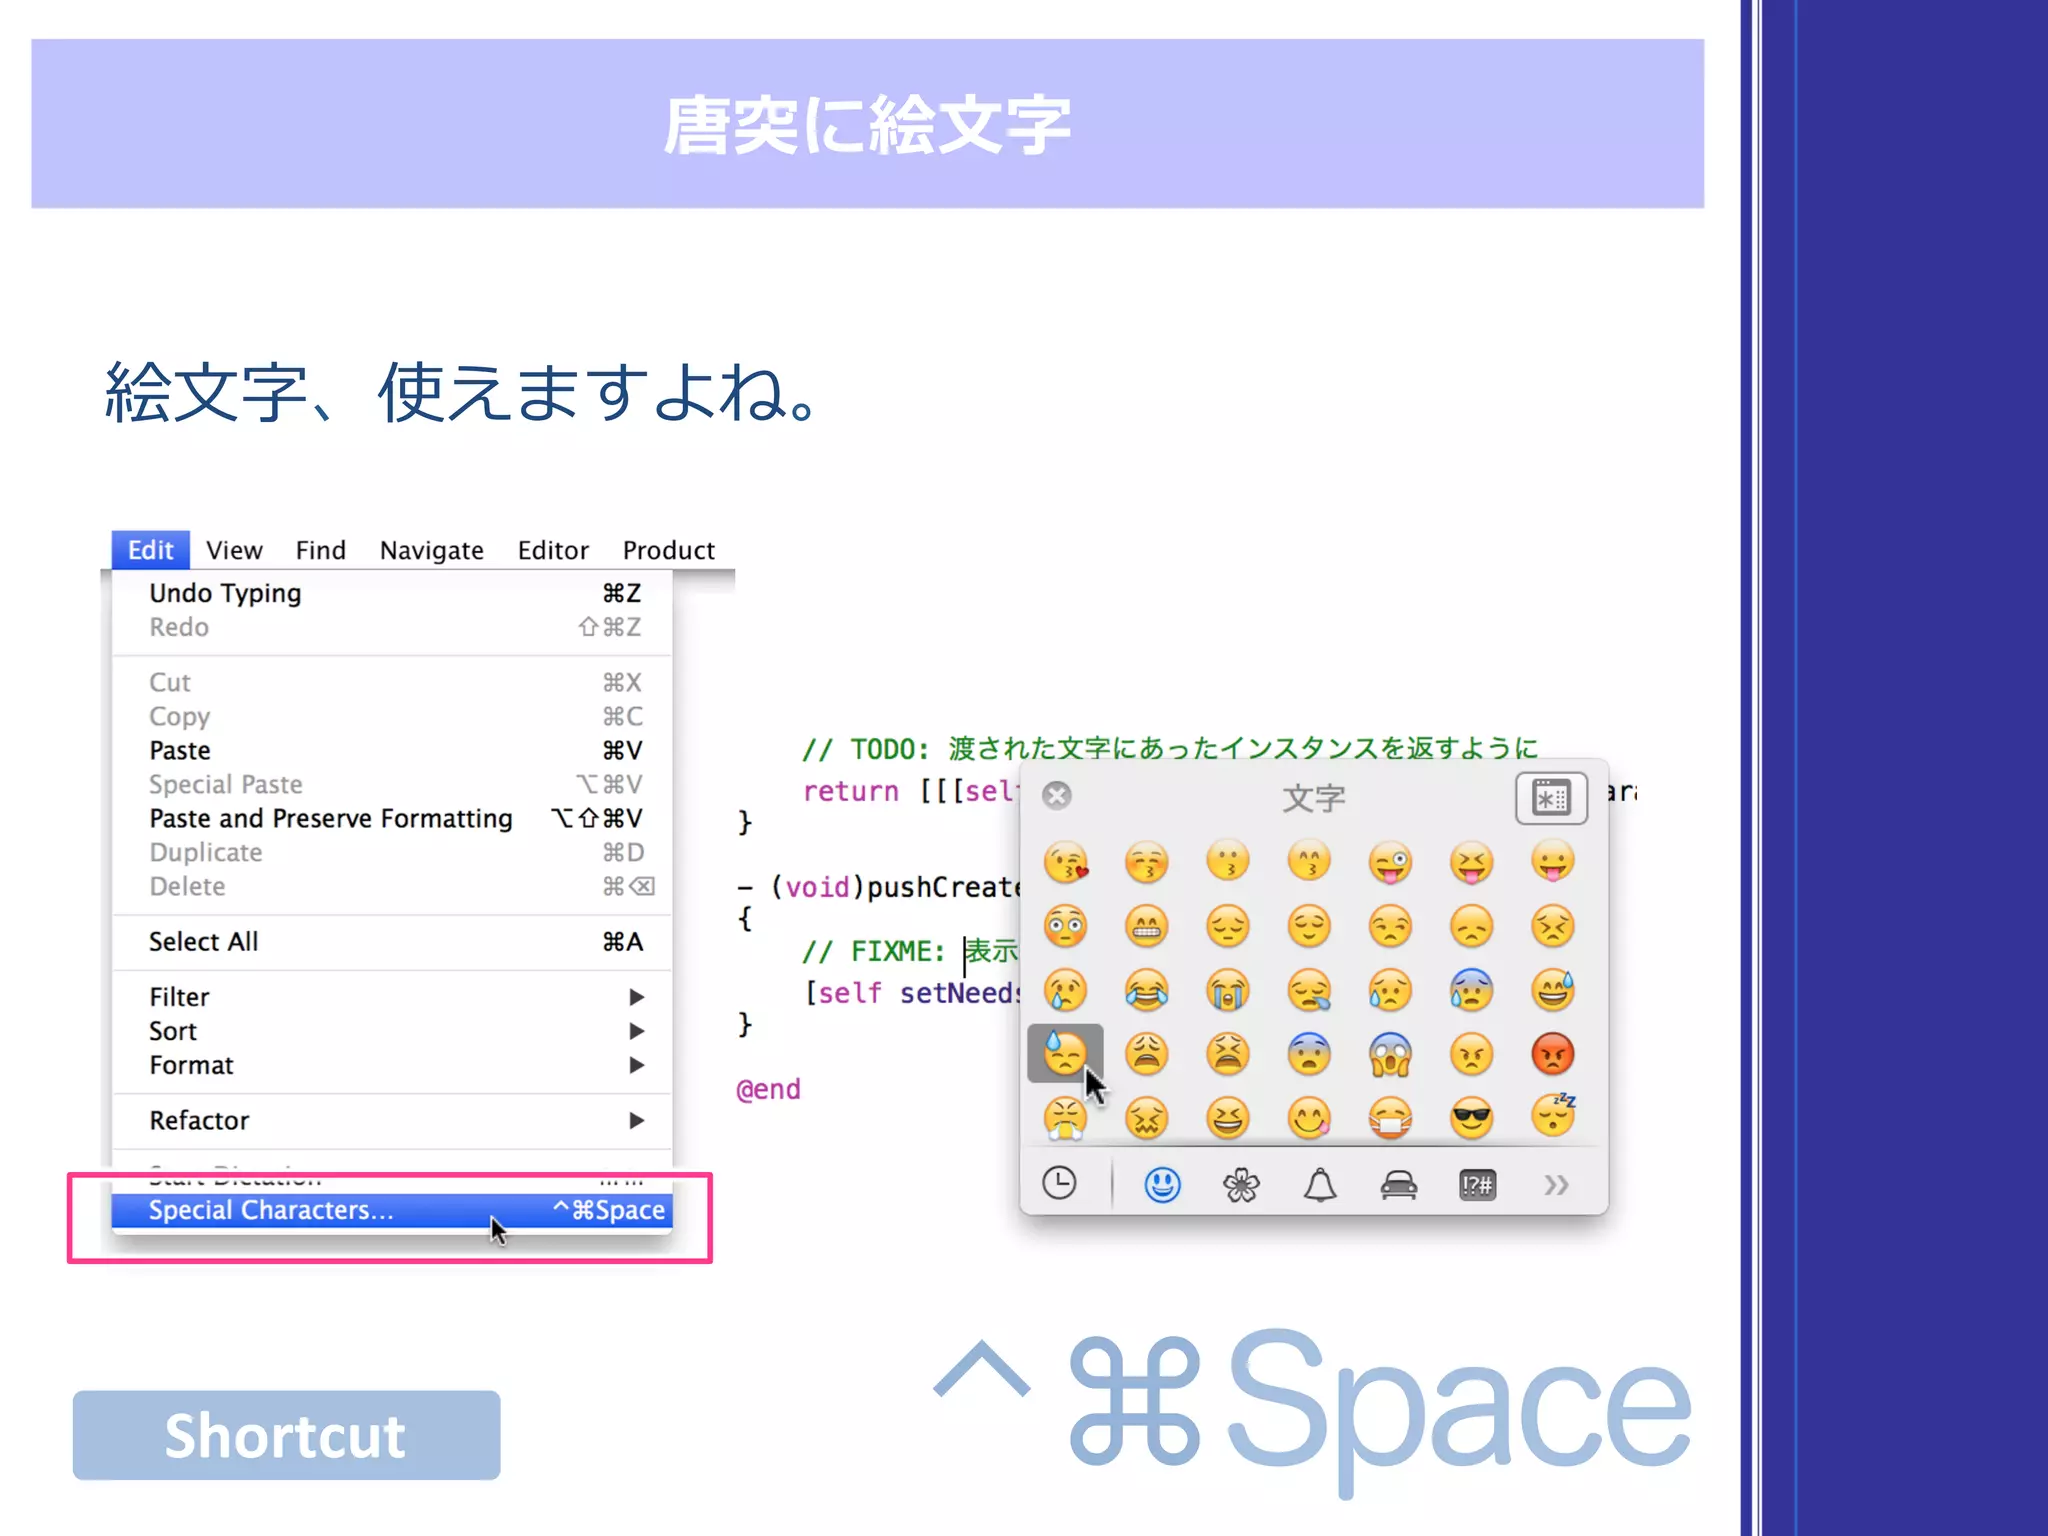Insert the screaming in fear emoji
This screenshot has height=1536, width=2048.
coord(1390,1054)
